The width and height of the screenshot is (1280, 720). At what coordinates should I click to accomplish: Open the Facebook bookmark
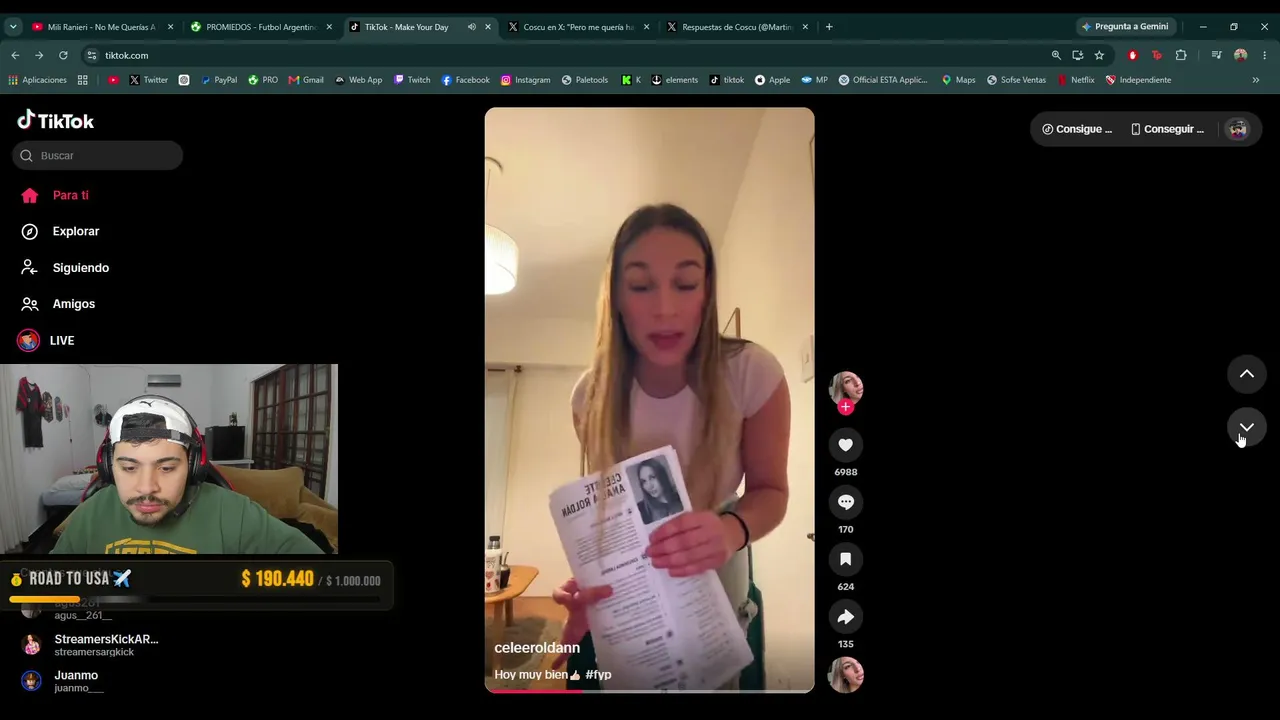pos(465,80)
